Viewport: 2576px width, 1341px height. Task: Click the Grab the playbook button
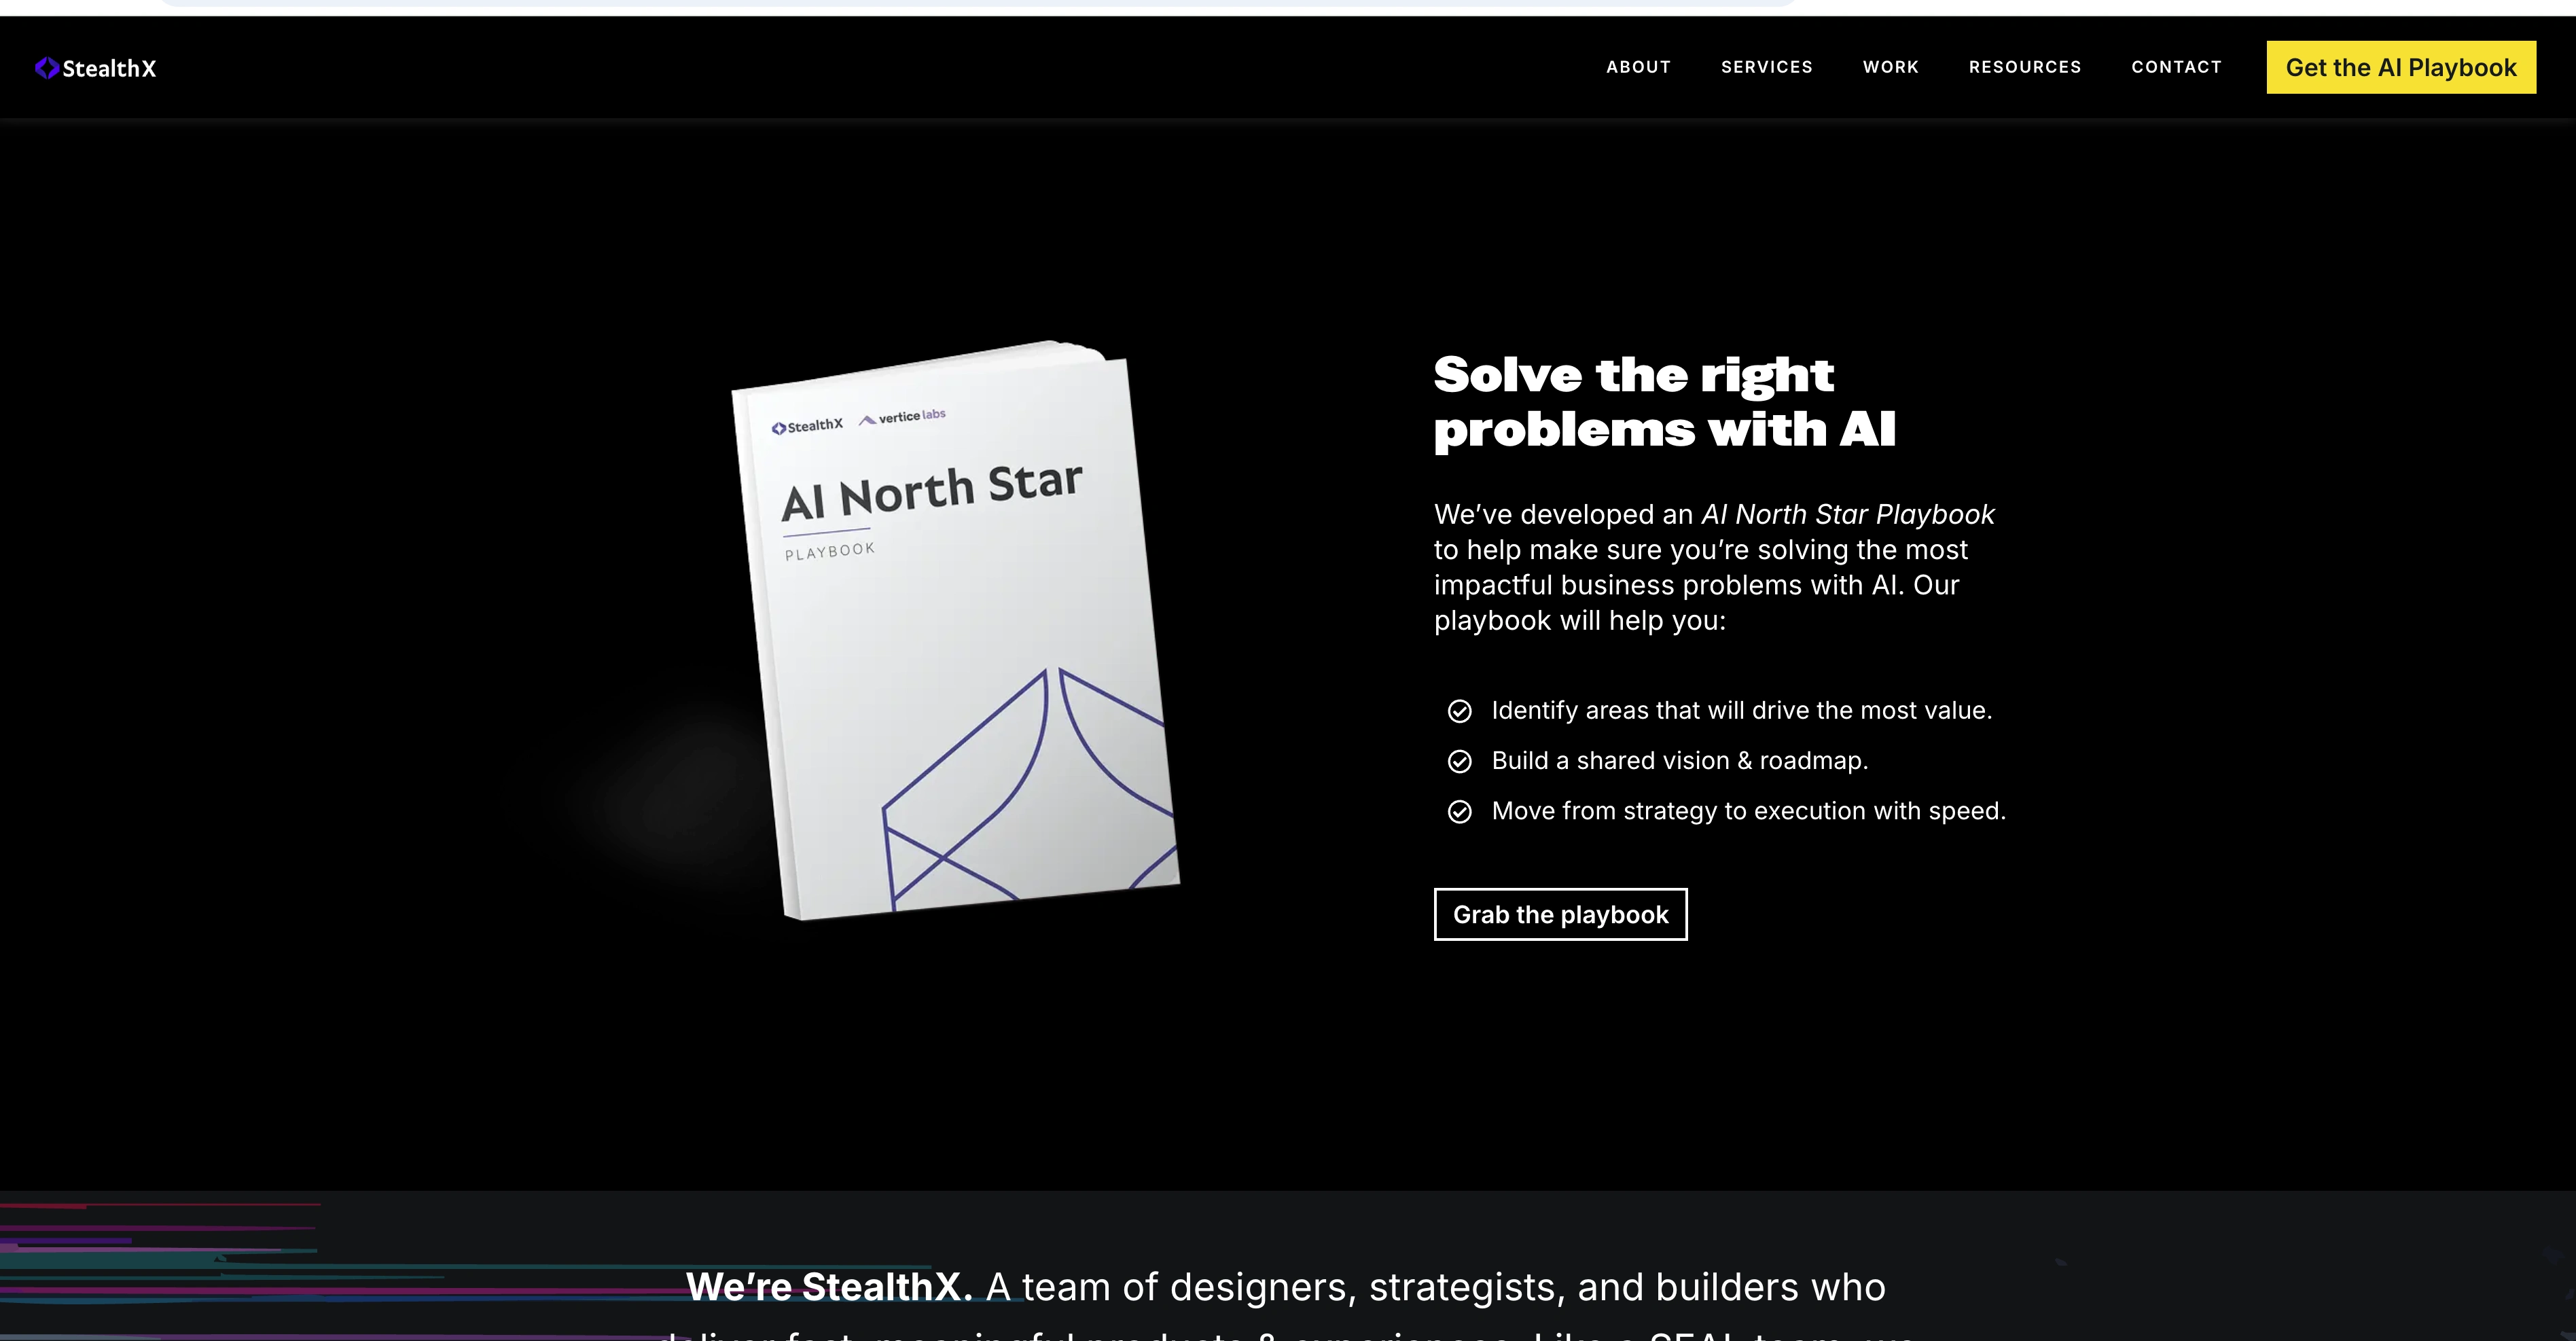tap(1560, 914)
